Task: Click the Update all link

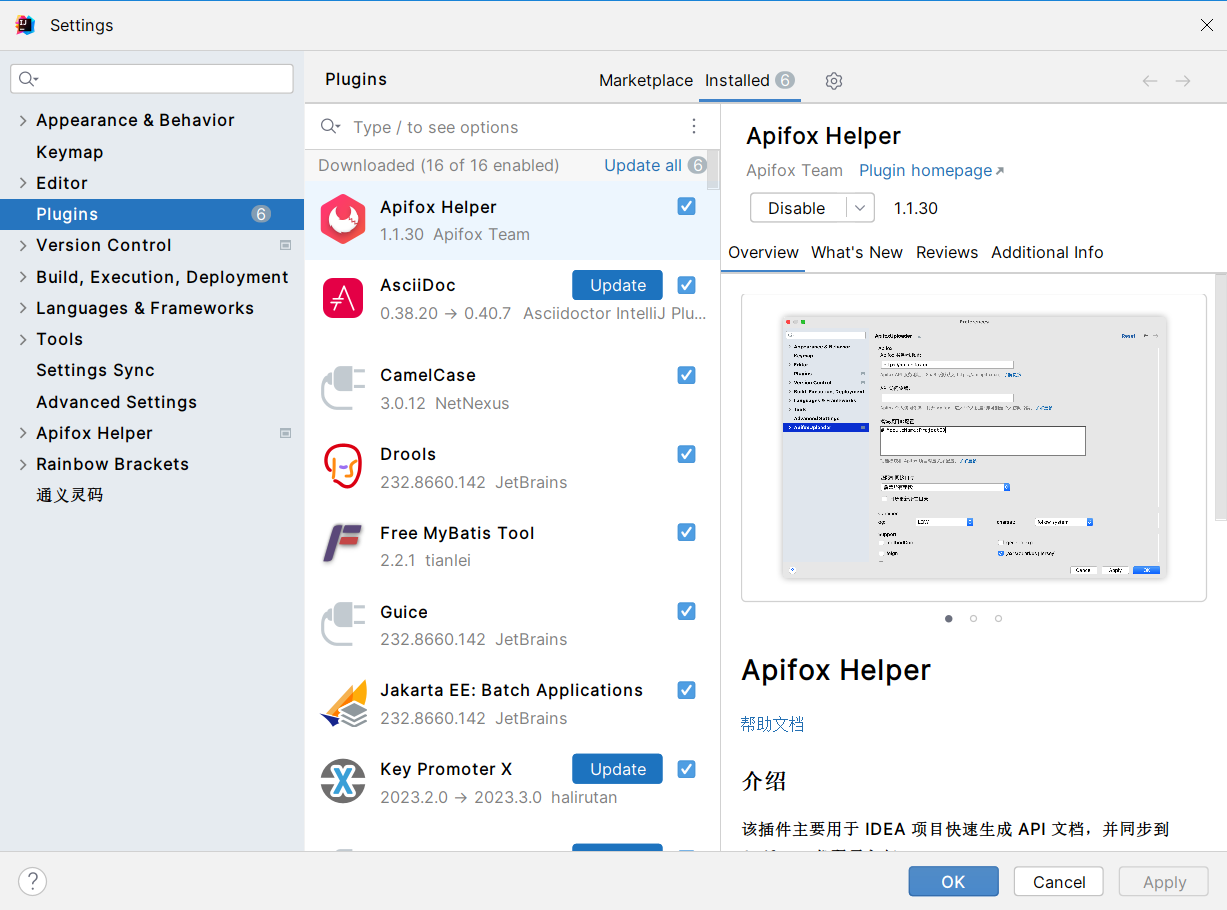Action: click(643, 165)
